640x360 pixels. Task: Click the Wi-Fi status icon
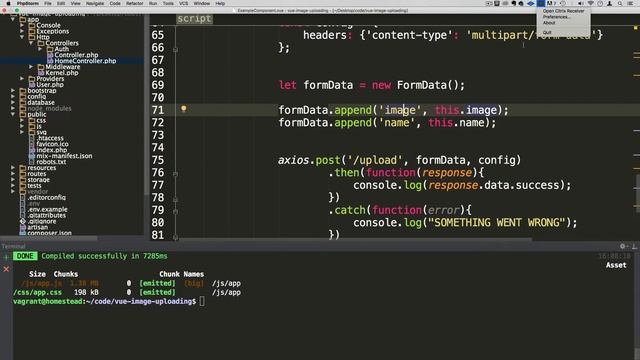590,3
